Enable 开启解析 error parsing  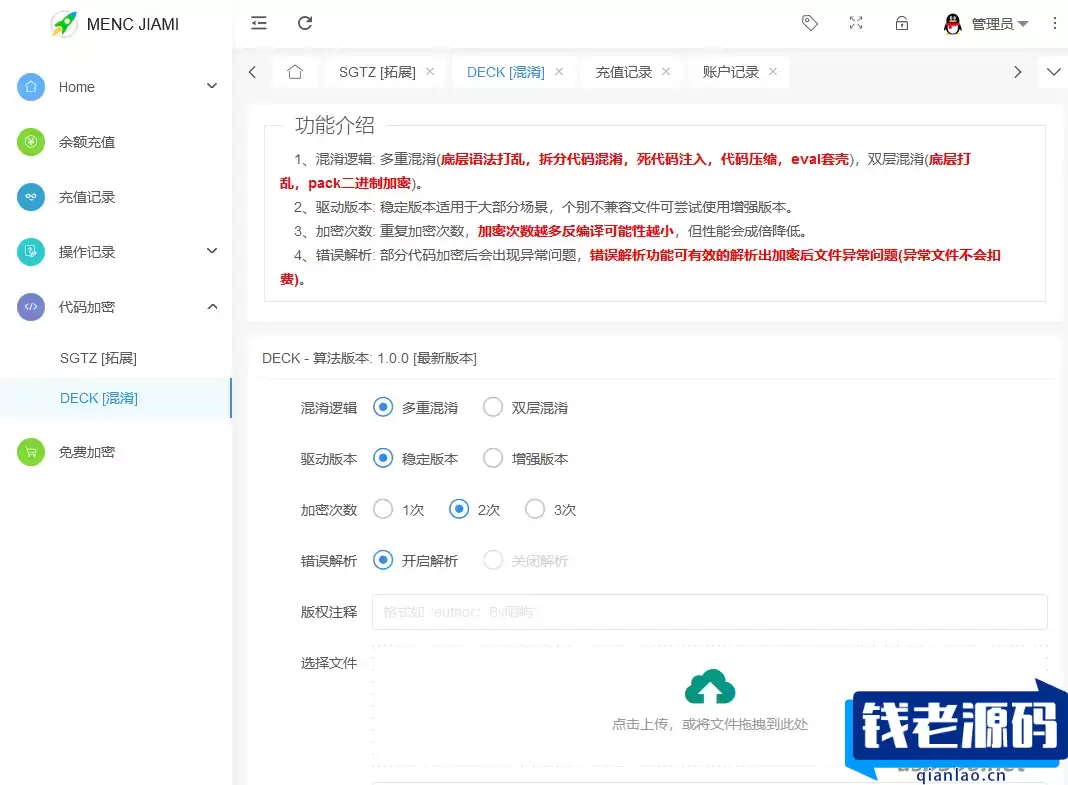(x=383, y=560)
